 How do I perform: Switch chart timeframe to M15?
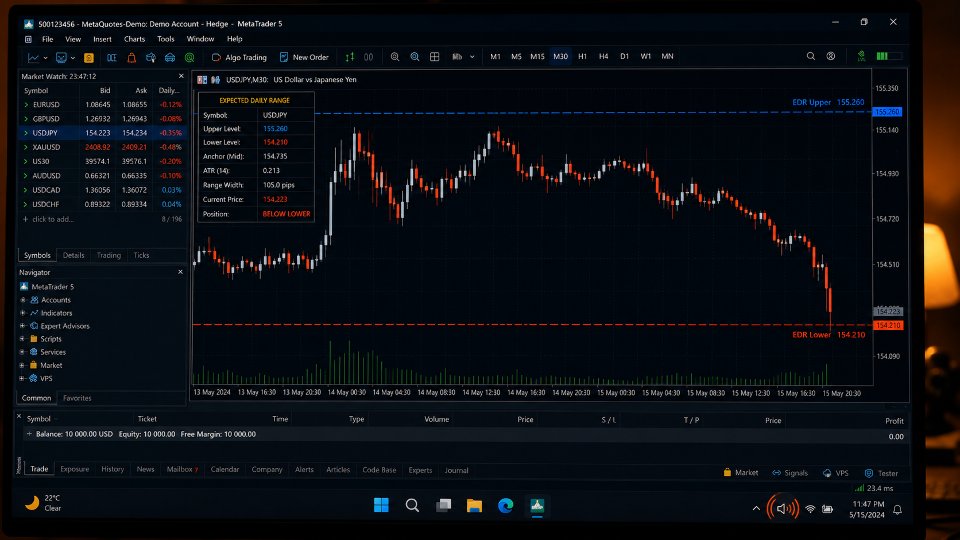[x=537, y=56]
